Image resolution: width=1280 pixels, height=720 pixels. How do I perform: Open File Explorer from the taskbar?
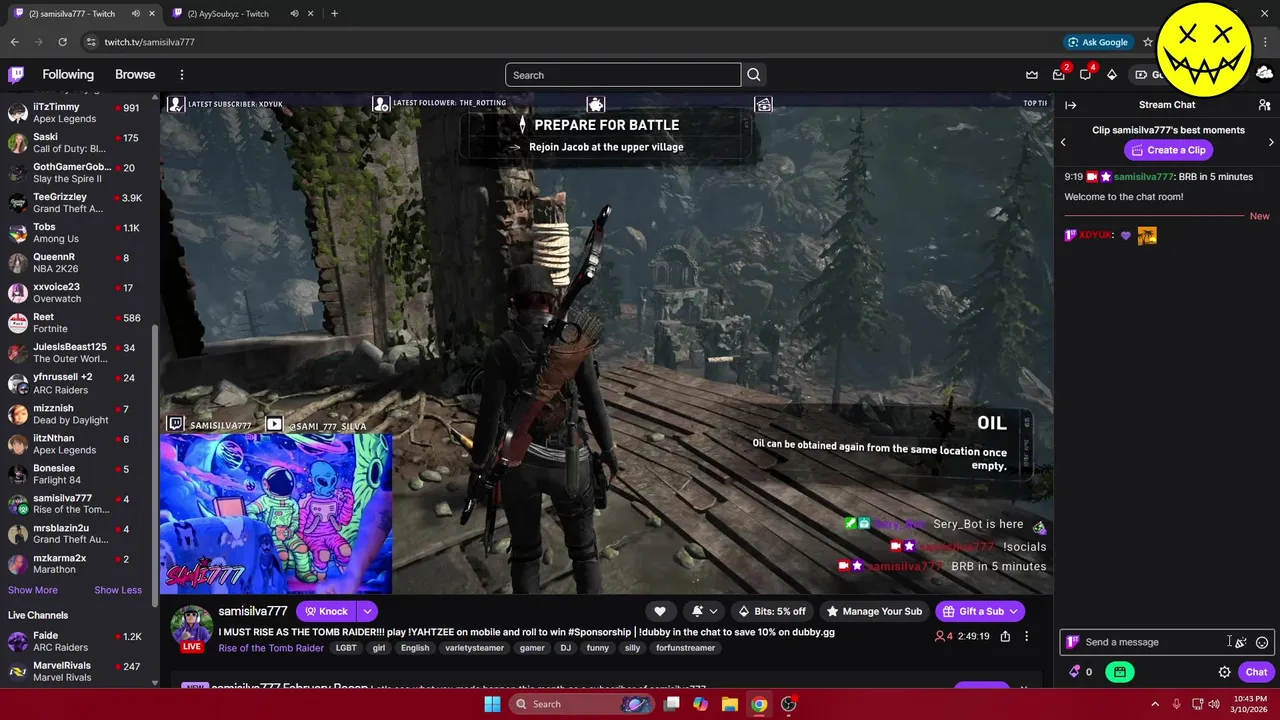[729, 704]
